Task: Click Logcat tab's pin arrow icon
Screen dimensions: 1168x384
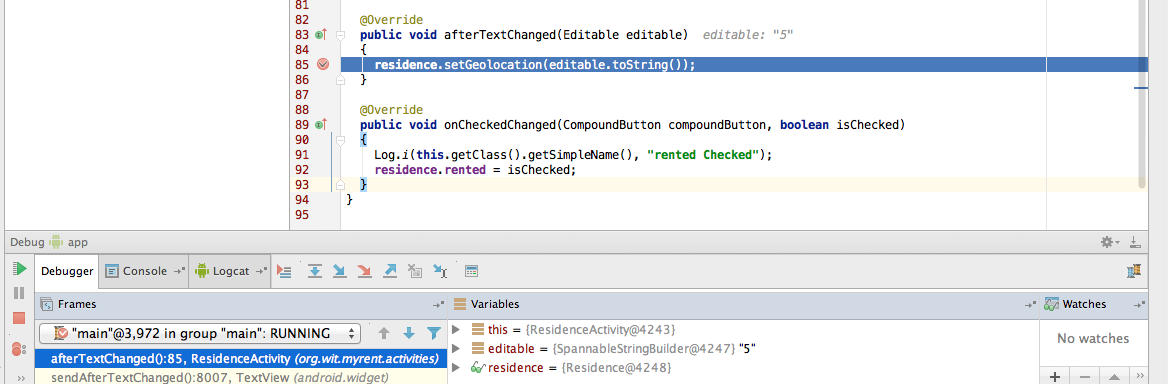Action: 260,272
